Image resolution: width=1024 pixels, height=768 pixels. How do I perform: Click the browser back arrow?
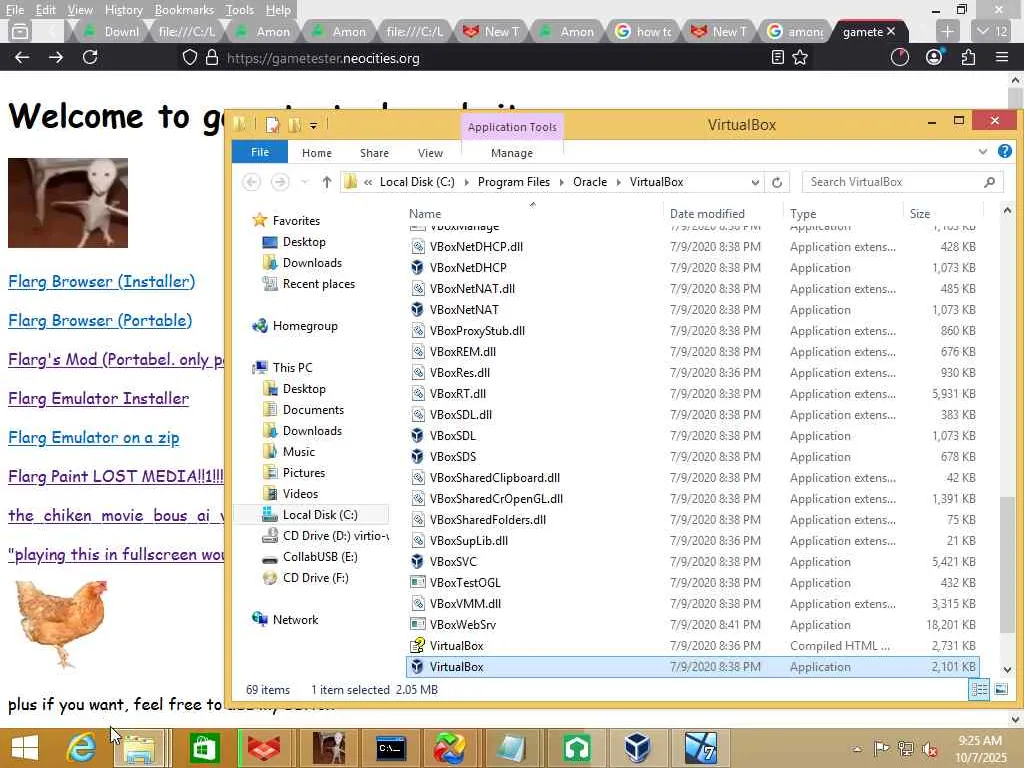[x=22, y=57]
